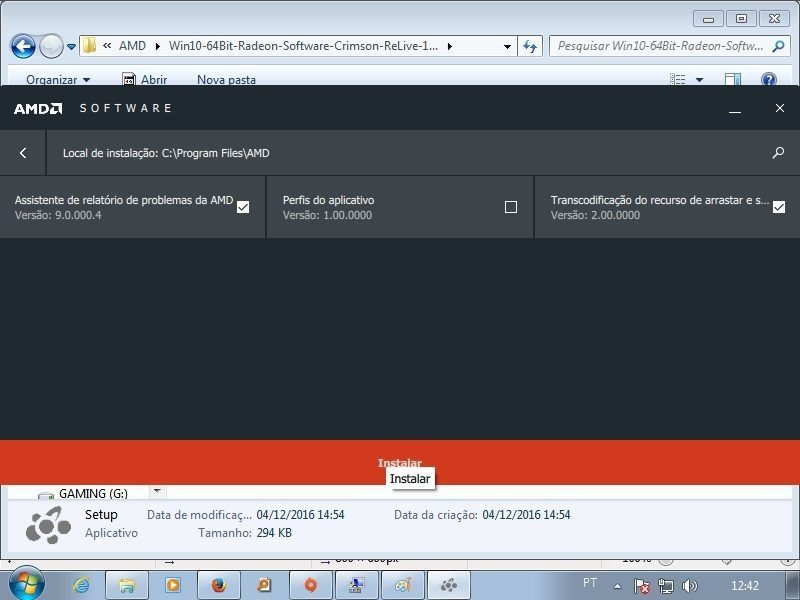
Task: Click Abrir in Explorer toolbar
Action: click(x=145, y=79)
